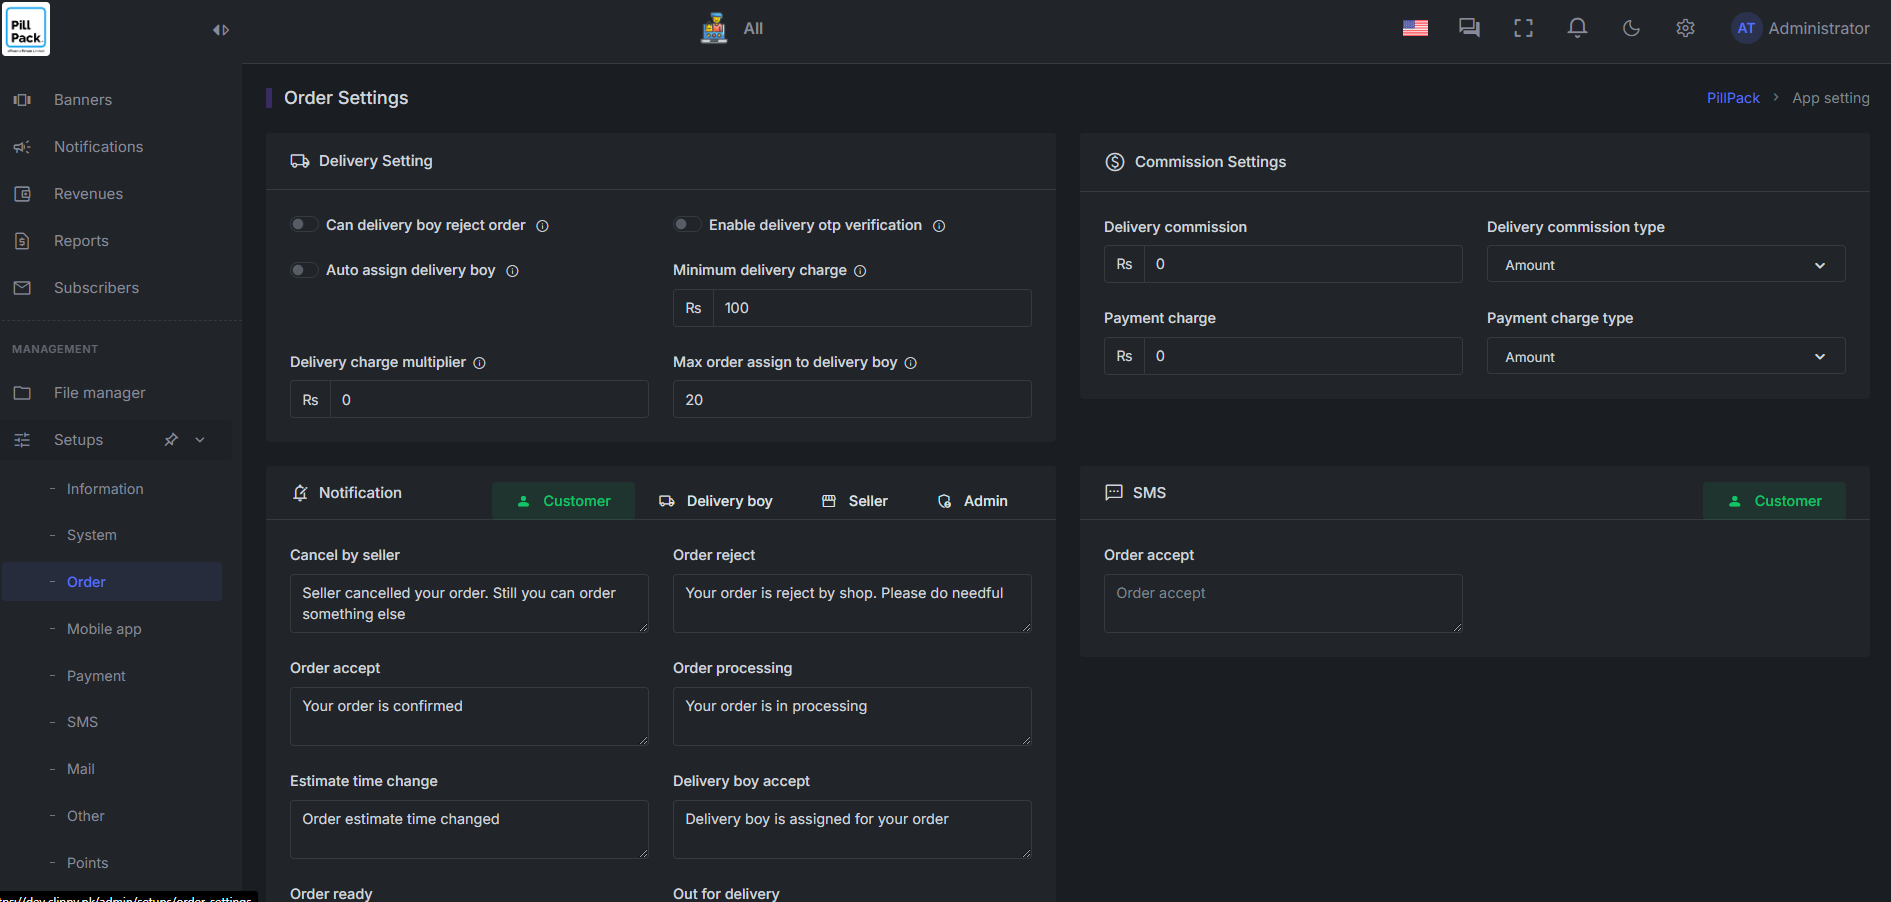Toggle dark mode moon icon
This screenshot has width=1891, height=902.
1631,28
